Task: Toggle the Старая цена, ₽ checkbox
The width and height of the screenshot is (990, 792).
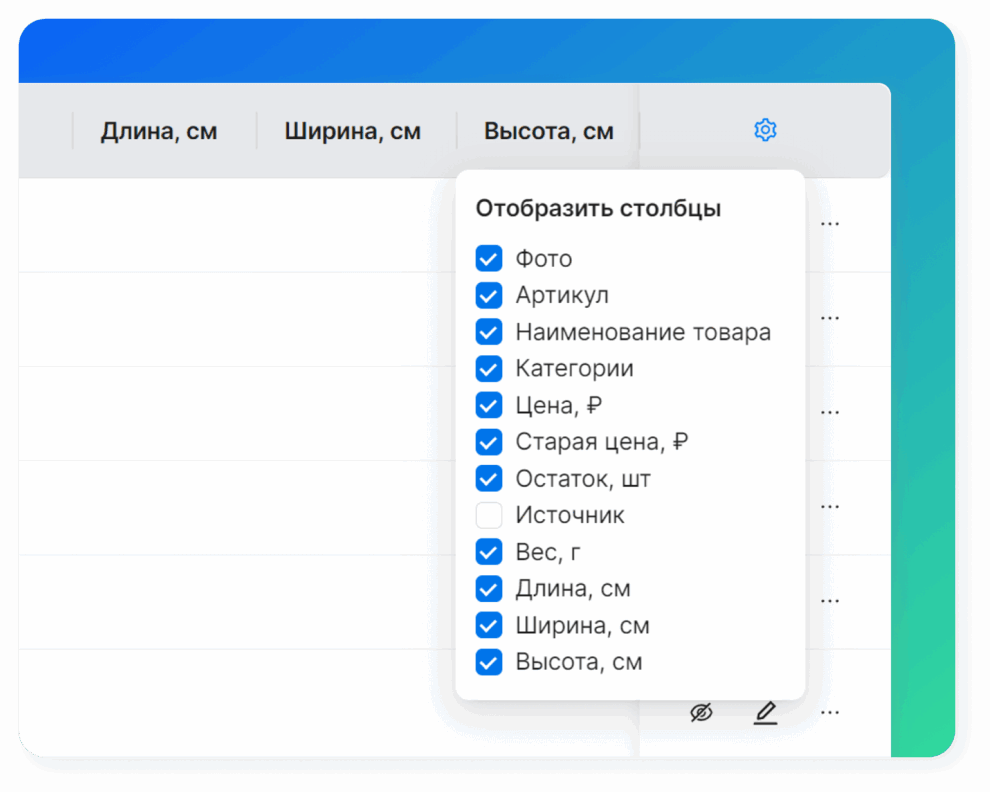Action: (489, 442)
